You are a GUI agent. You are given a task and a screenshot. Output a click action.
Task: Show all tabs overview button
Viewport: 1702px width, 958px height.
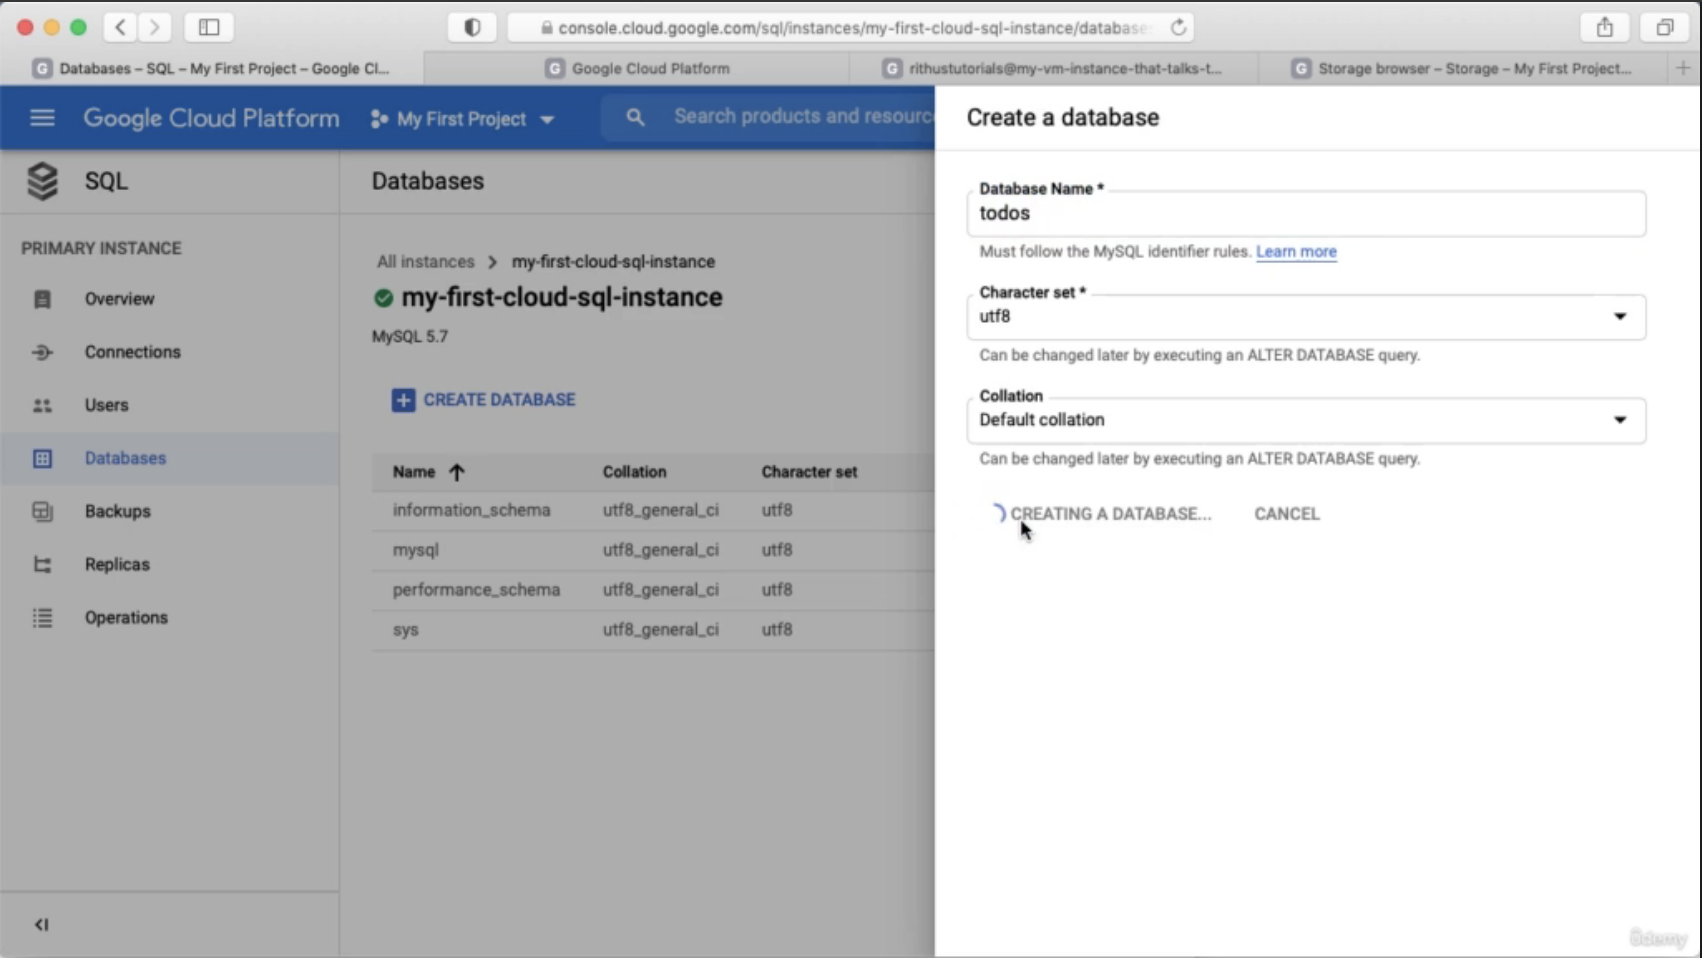click(1665, 27)
